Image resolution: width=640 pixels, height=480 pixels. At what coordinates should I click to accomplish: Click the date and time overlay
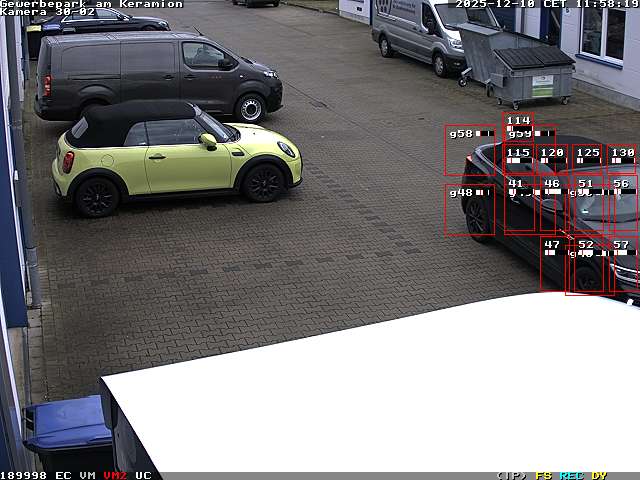547,4
